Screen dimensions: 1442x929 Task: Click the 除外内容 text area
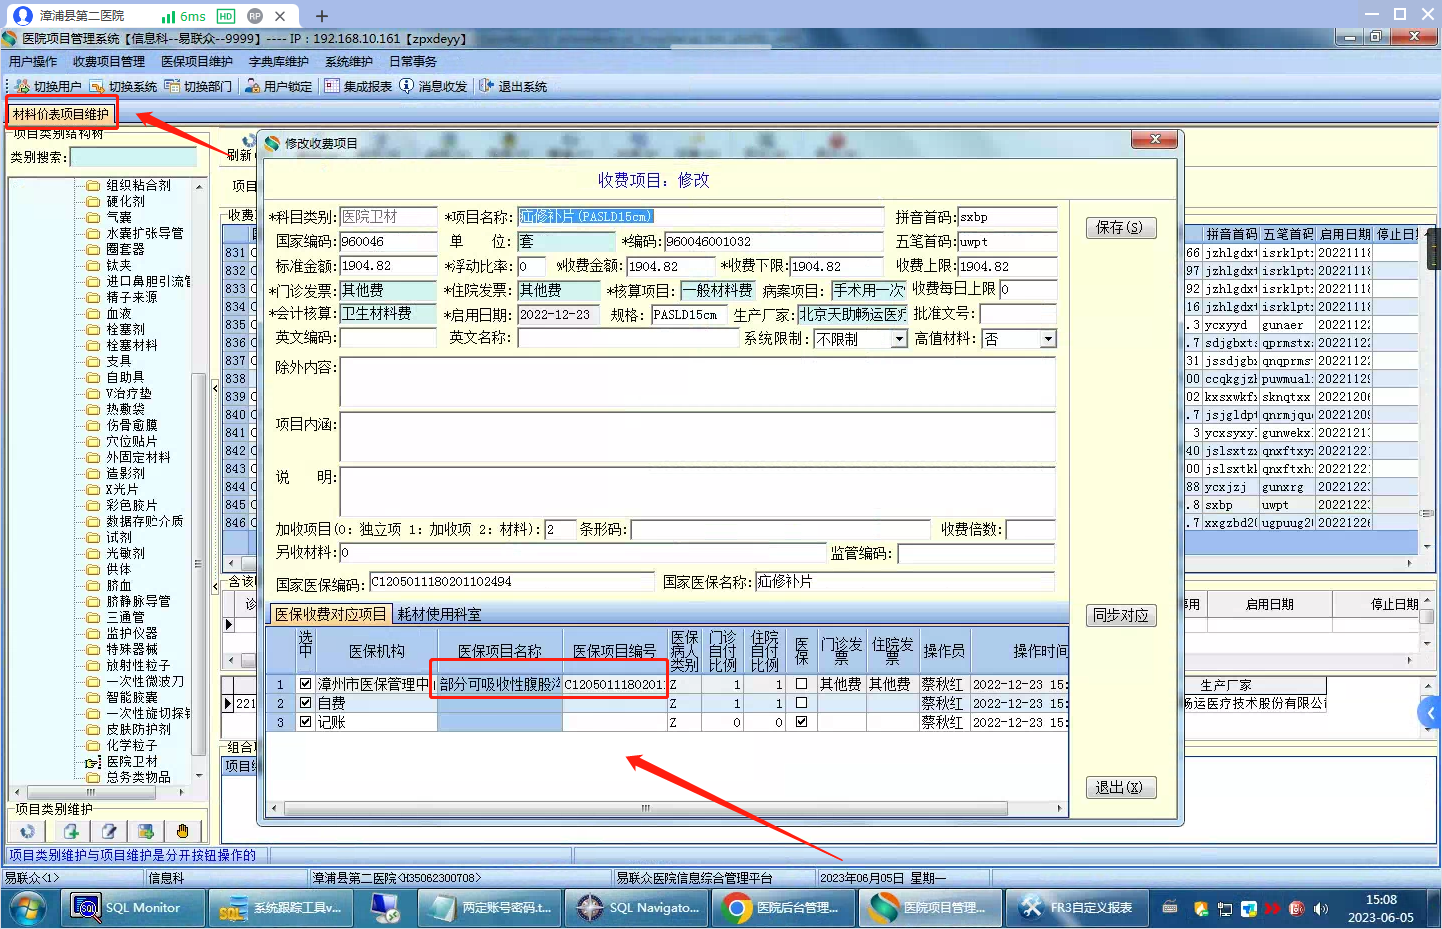[698, 381]
